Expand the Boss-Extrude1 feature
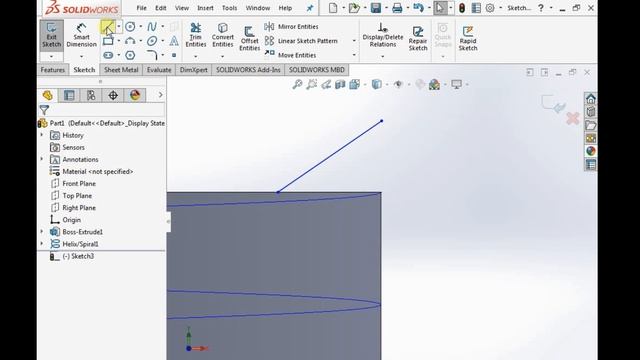The height and width of the screenshot is (360, 640). (x=42, y=232)
